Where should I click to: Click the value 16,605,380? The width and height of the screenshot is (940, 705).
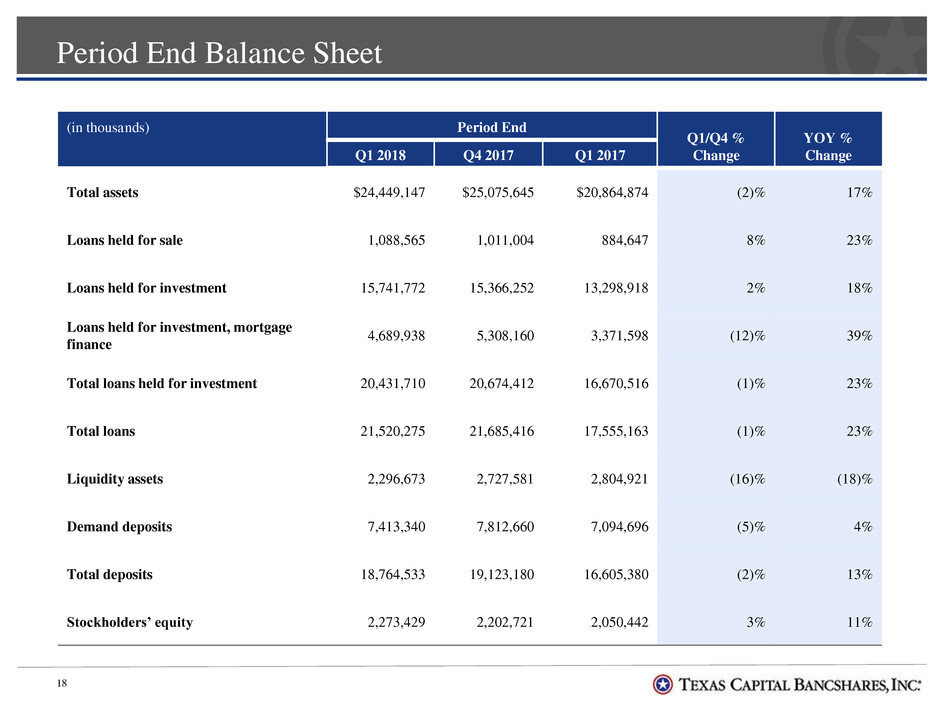point(616,575)
